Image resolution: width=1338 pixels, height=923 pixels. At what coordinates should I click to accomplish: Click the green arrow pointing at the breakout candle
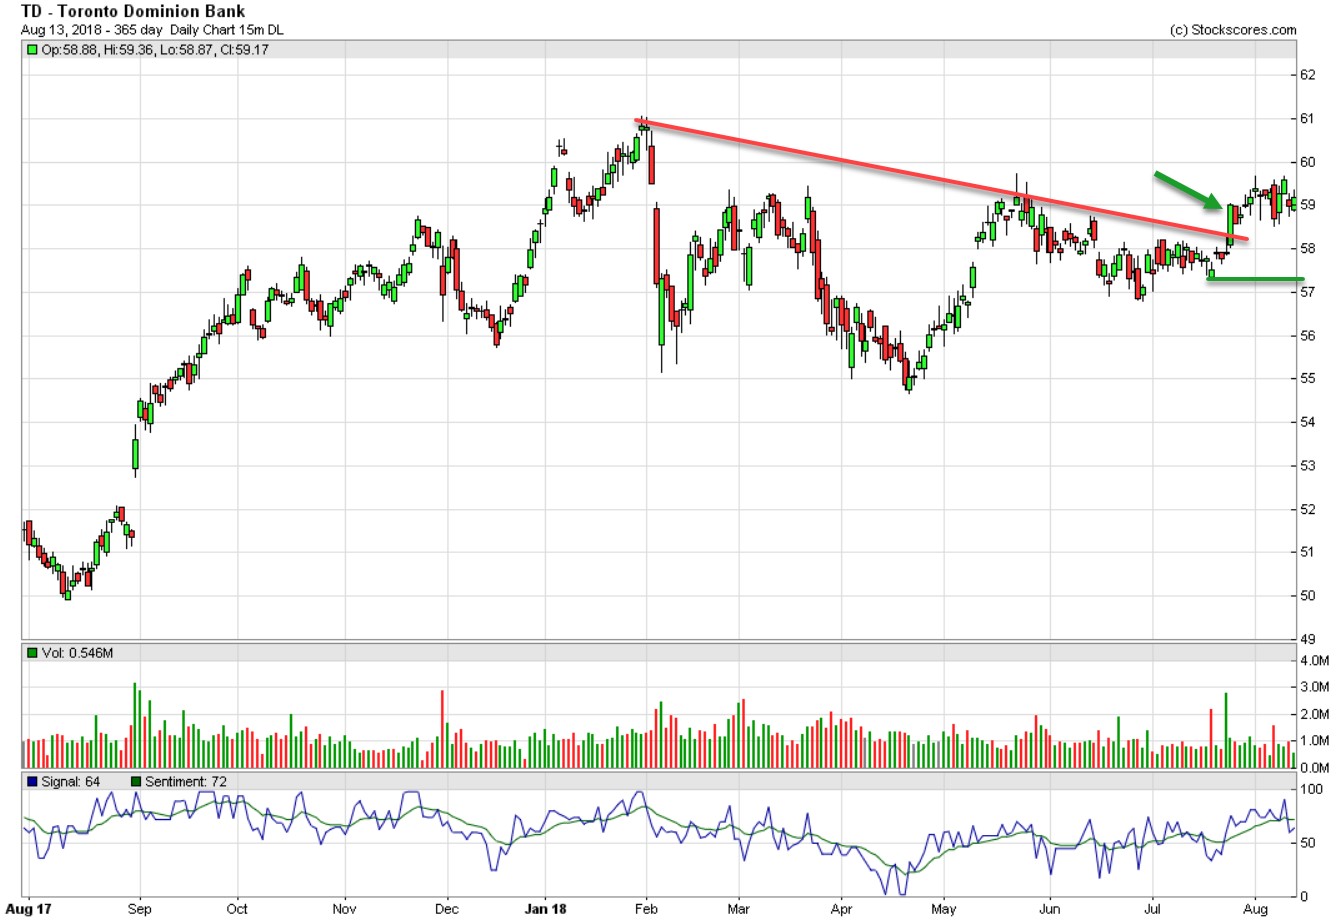pyautogui.click(x=1187, y=190)
